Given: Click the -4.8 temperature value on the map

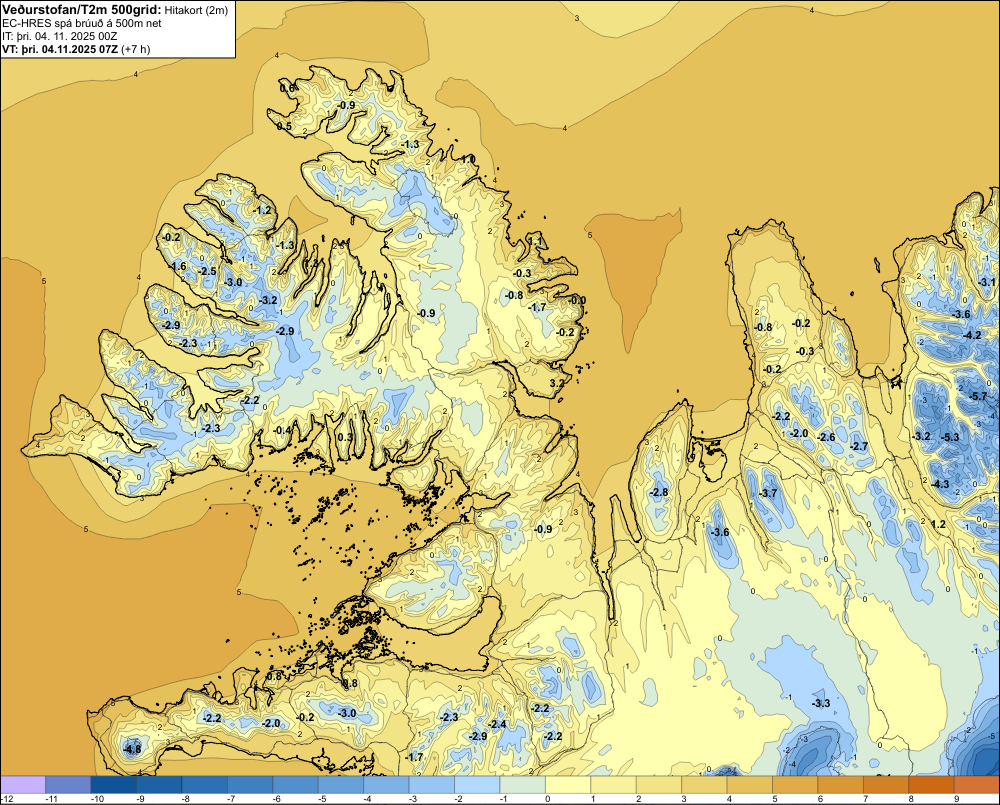Looking at the screenshot, I should [x=133, y=749].
